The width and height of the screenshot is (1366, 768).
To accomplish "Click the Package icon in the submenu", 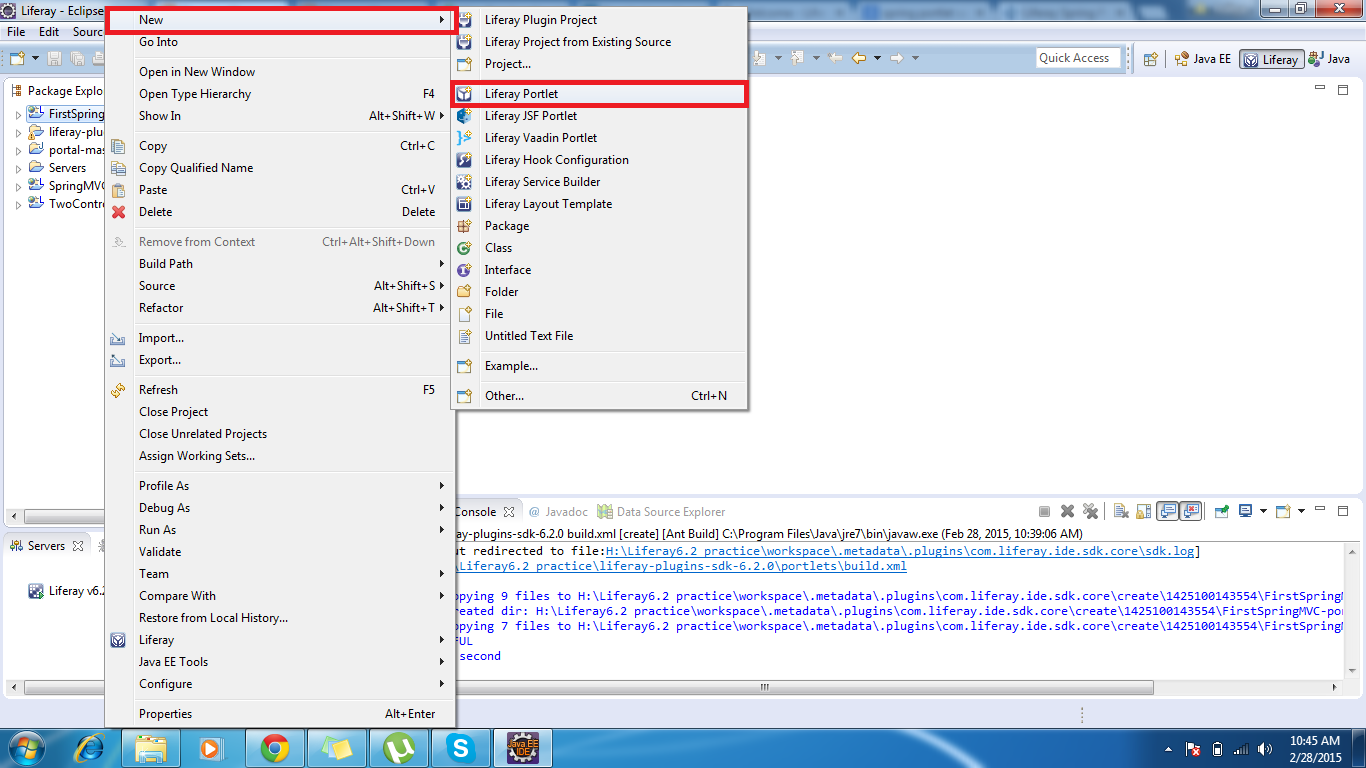I will (x=464, y=226).
